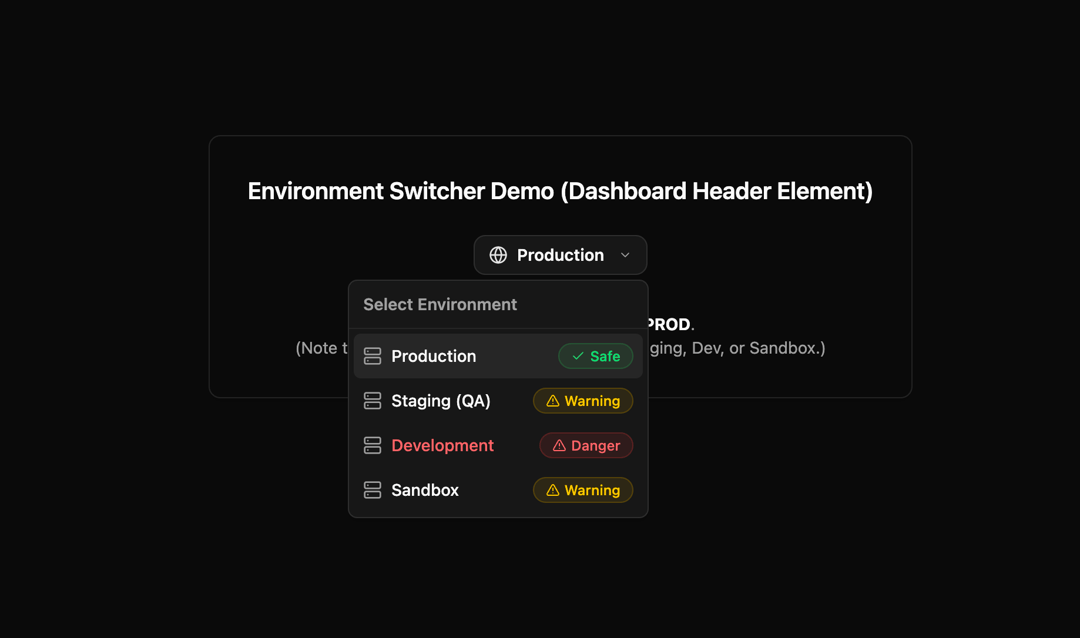Select Production from environment list
The image size is (1080, 638).
click(498, 356)
